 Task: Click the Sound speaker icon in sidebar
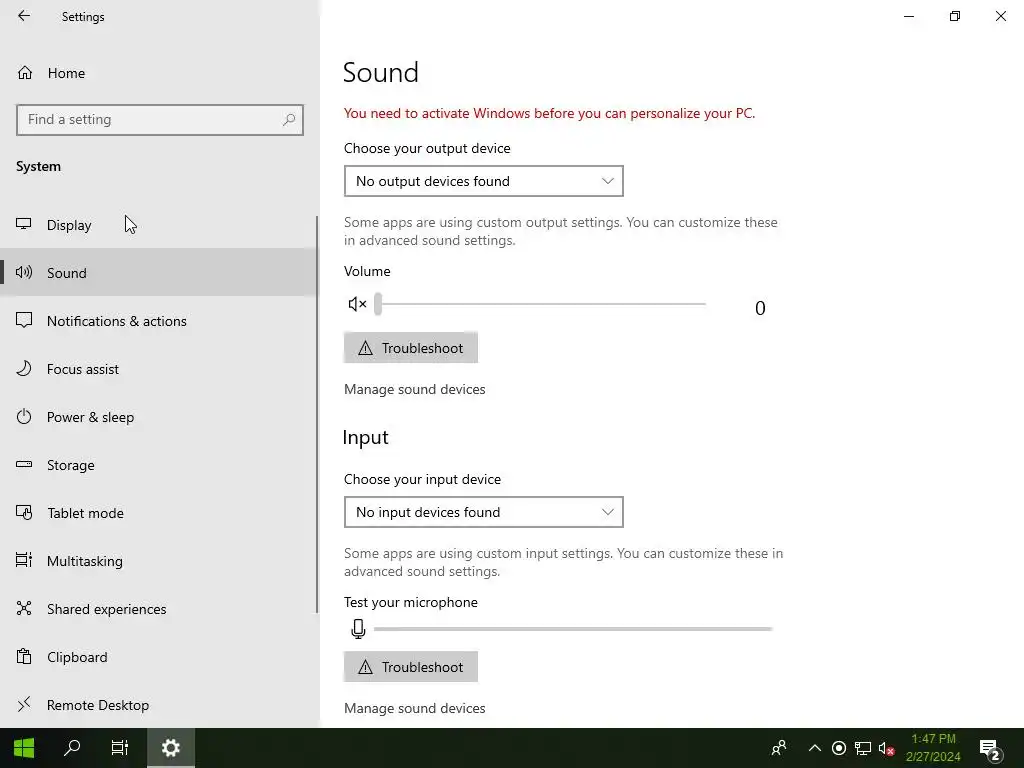24,272
